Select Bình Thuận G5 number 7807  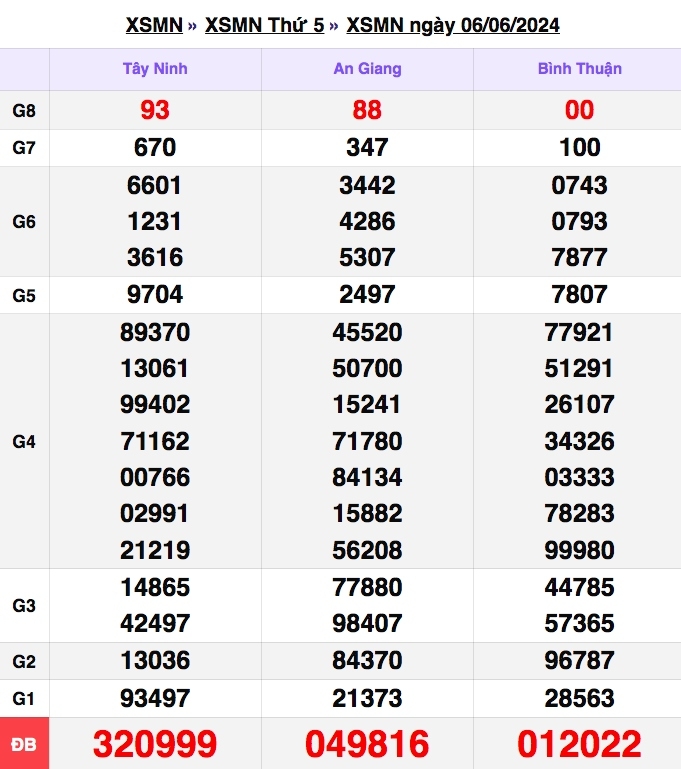tap(580, 294)
